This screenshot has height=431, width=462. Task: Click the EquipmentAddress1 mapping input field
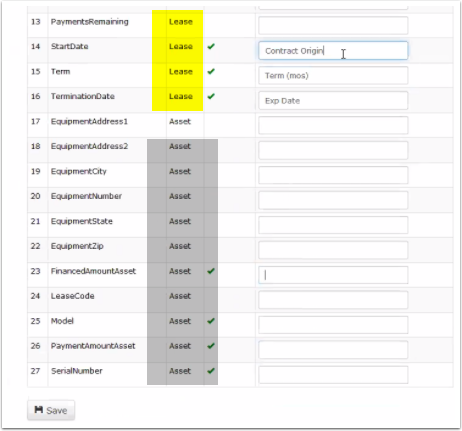[333, 125]
